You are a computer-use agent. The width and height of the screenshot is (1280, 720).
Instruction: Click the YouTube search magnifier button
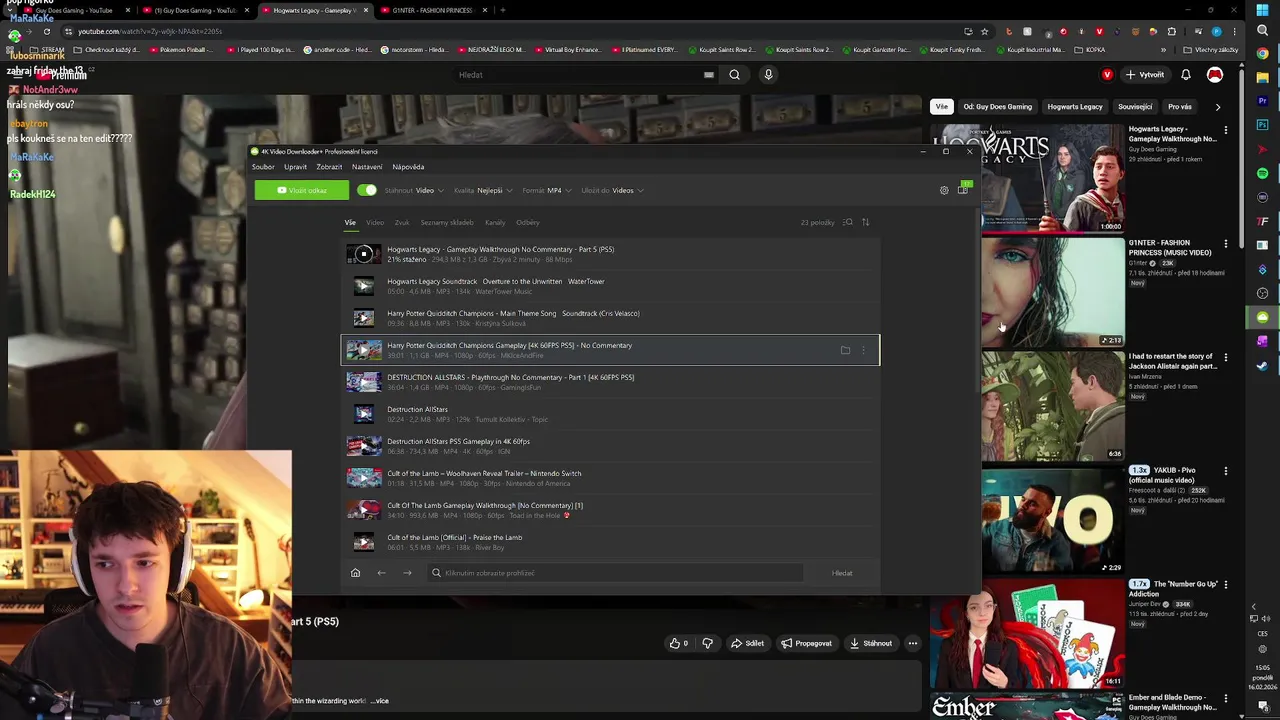(x=734, y=74)
